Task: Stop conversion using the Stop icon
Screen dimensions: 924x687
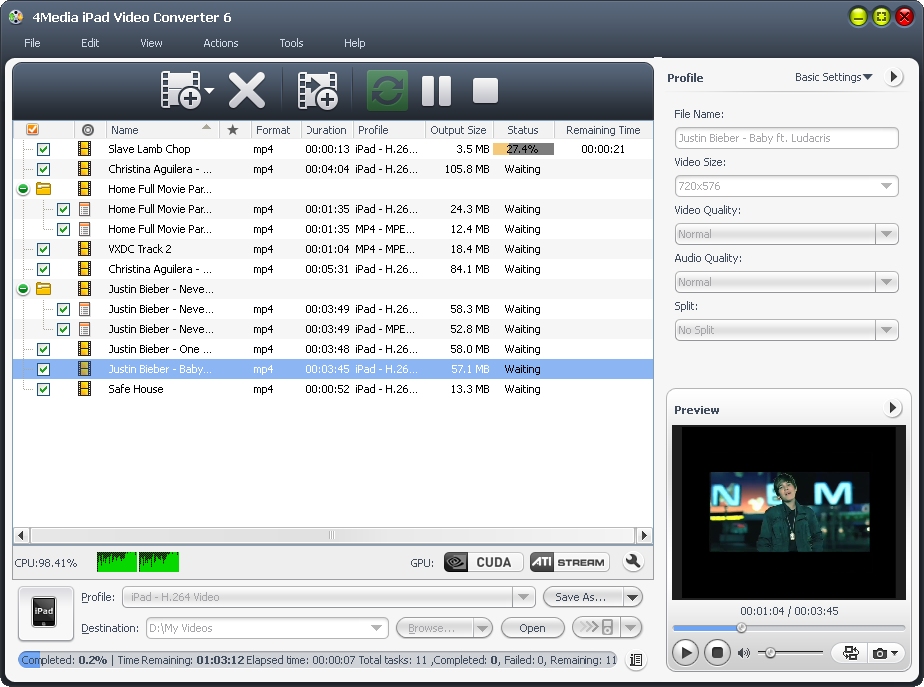Action: coord(485,90)
